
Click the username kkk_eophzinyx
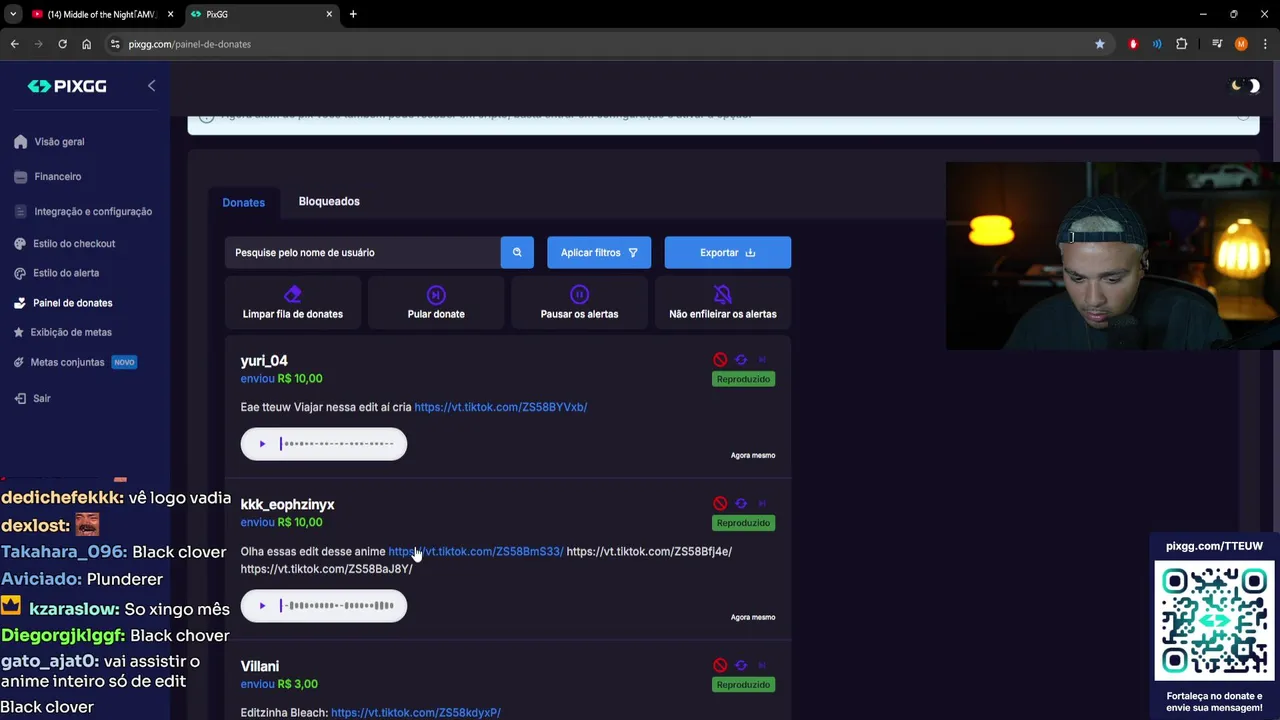click(x=287, y=505)
